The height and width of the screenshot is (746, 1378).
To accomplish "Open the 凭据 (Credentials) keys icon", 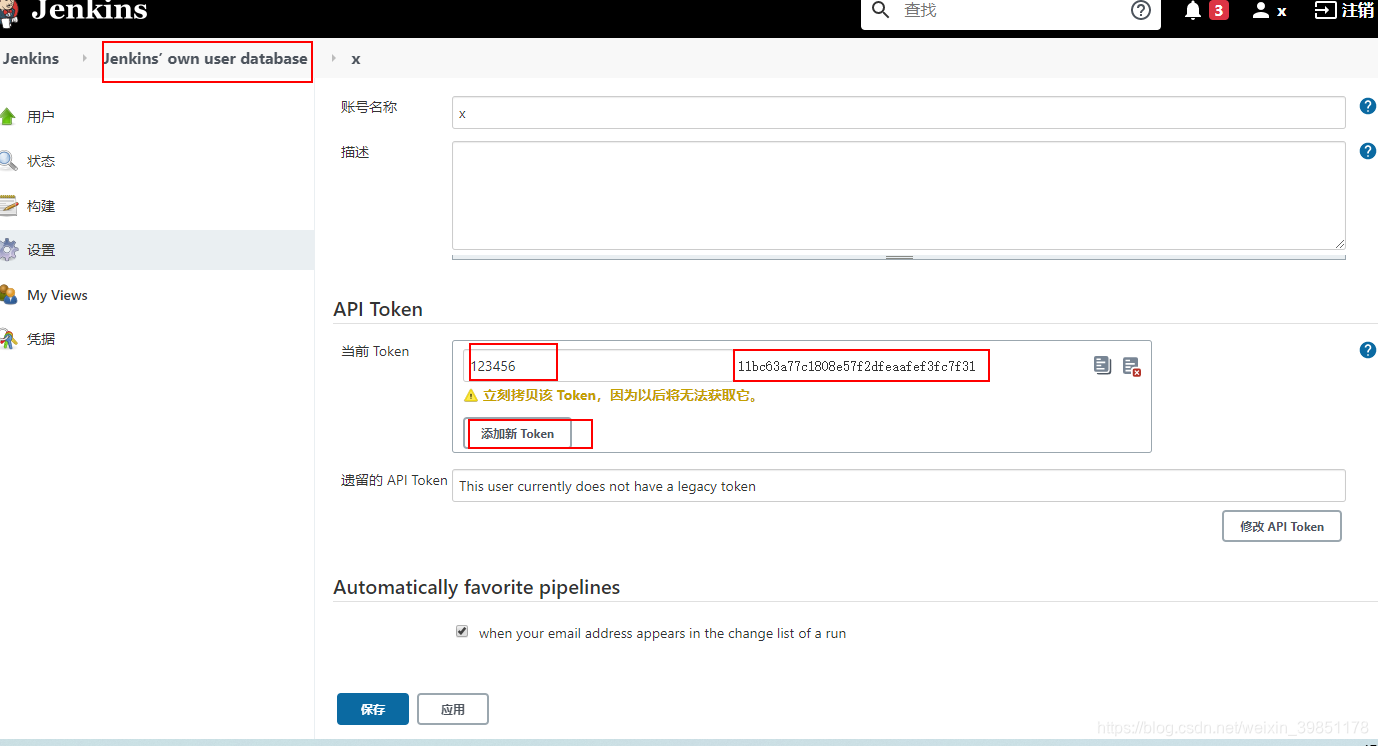I will (12, 338).
